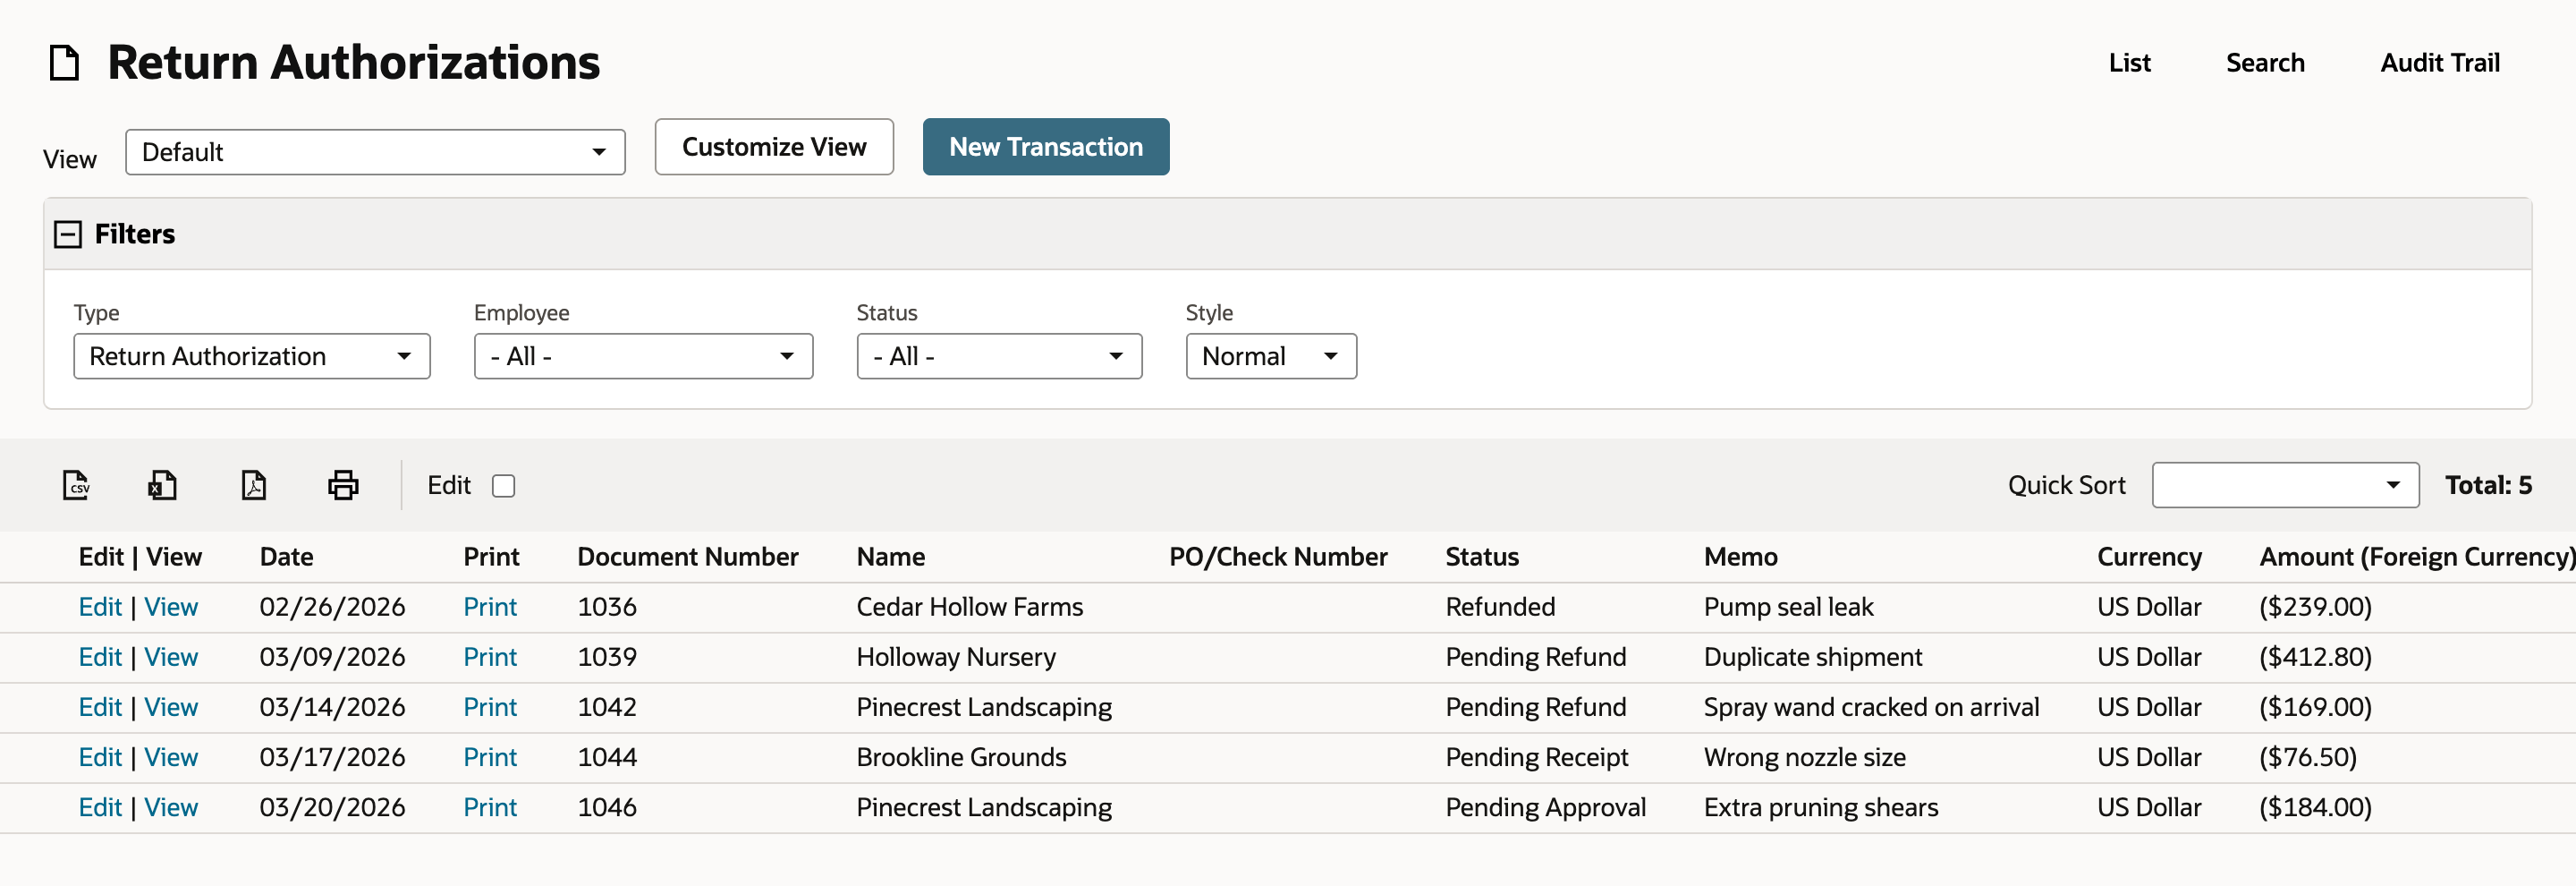Collapse the Filters section
The height and width of the screenshot is (886, 2576).
[x=68, y=234]
